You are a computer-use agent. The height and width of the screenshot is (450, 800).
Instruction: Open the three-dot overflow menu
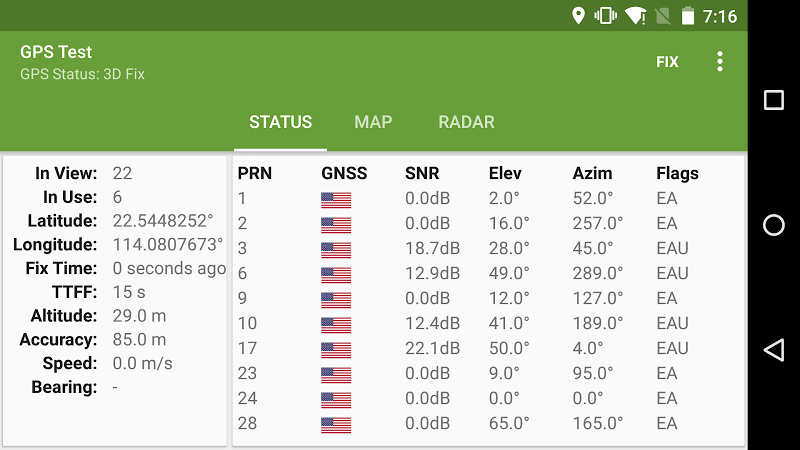point(719,62)
